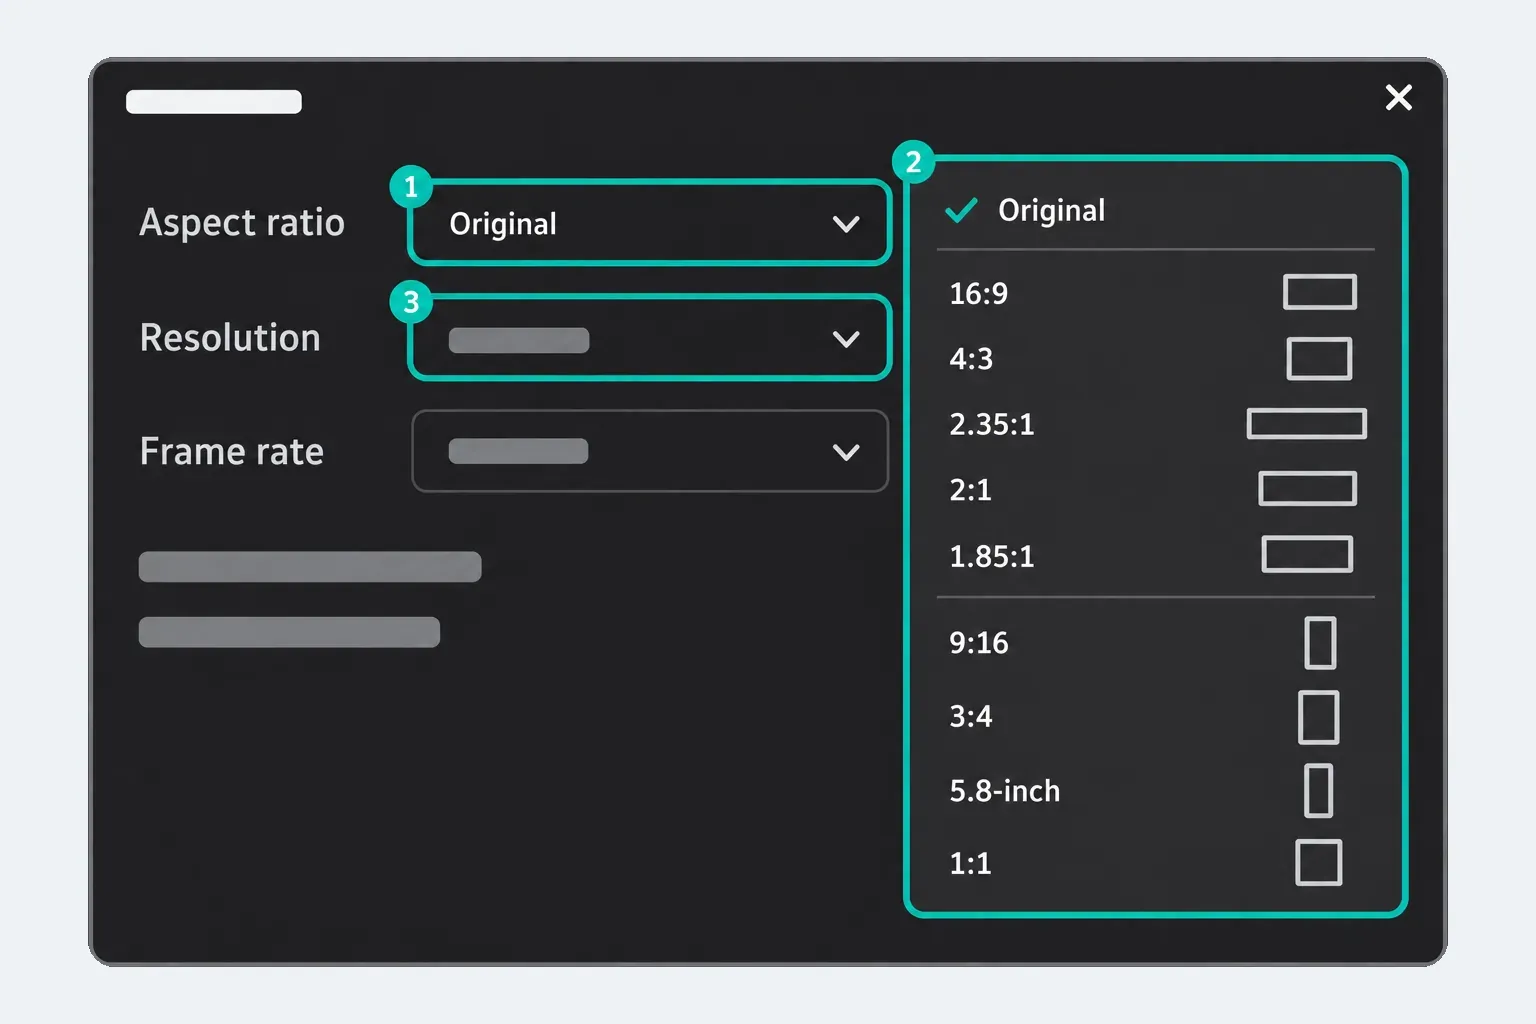Open the Frame rate dropdown

[x=650, y=451]
